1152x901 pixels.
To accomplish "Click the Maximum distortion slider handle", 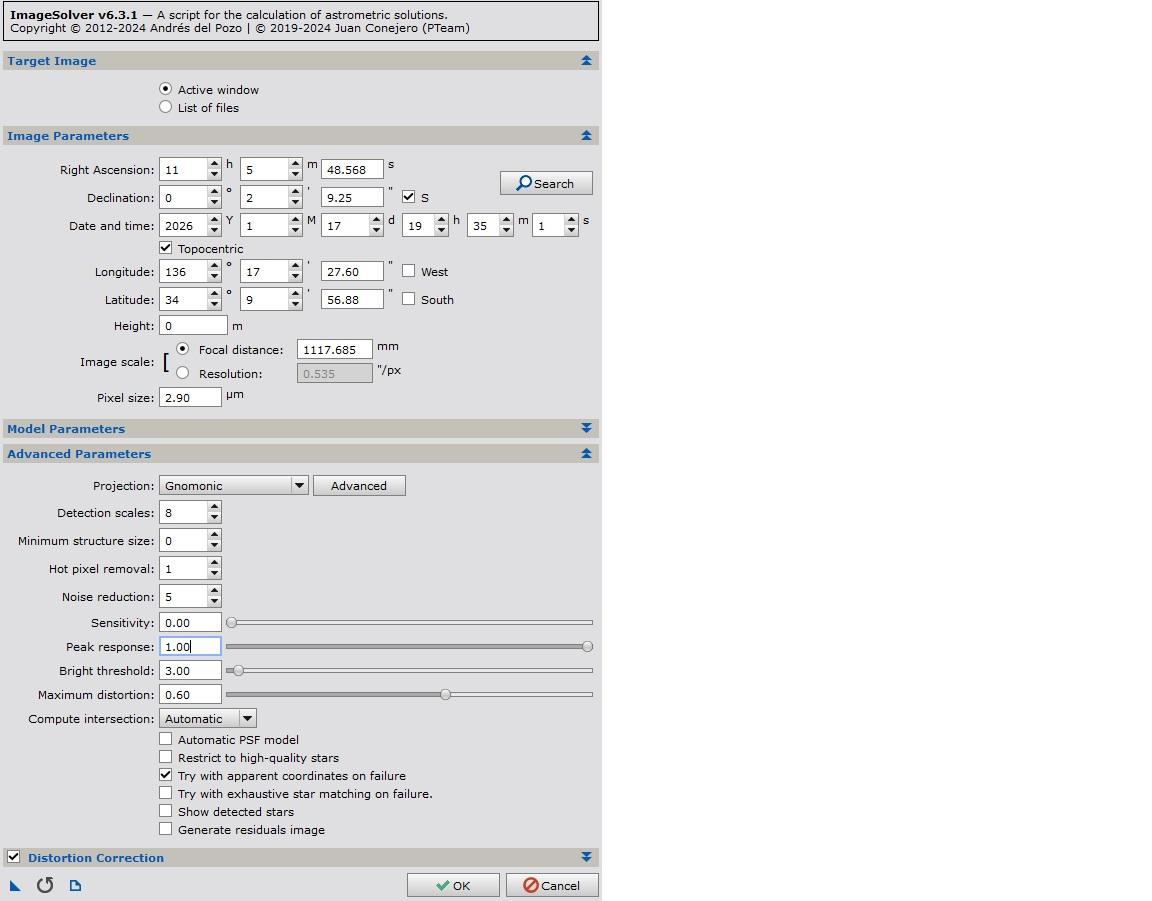I will (446, 694).
